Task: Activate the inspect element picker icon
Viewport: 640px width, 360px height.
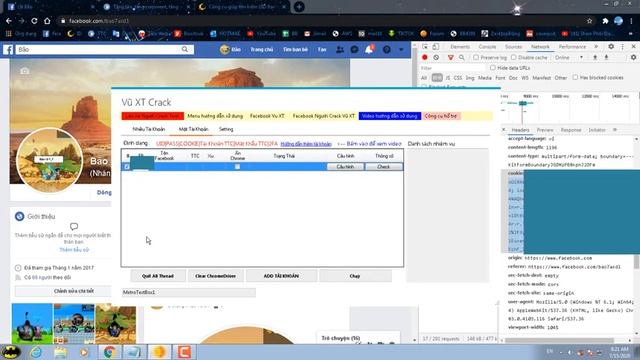Action: [425, 47]
